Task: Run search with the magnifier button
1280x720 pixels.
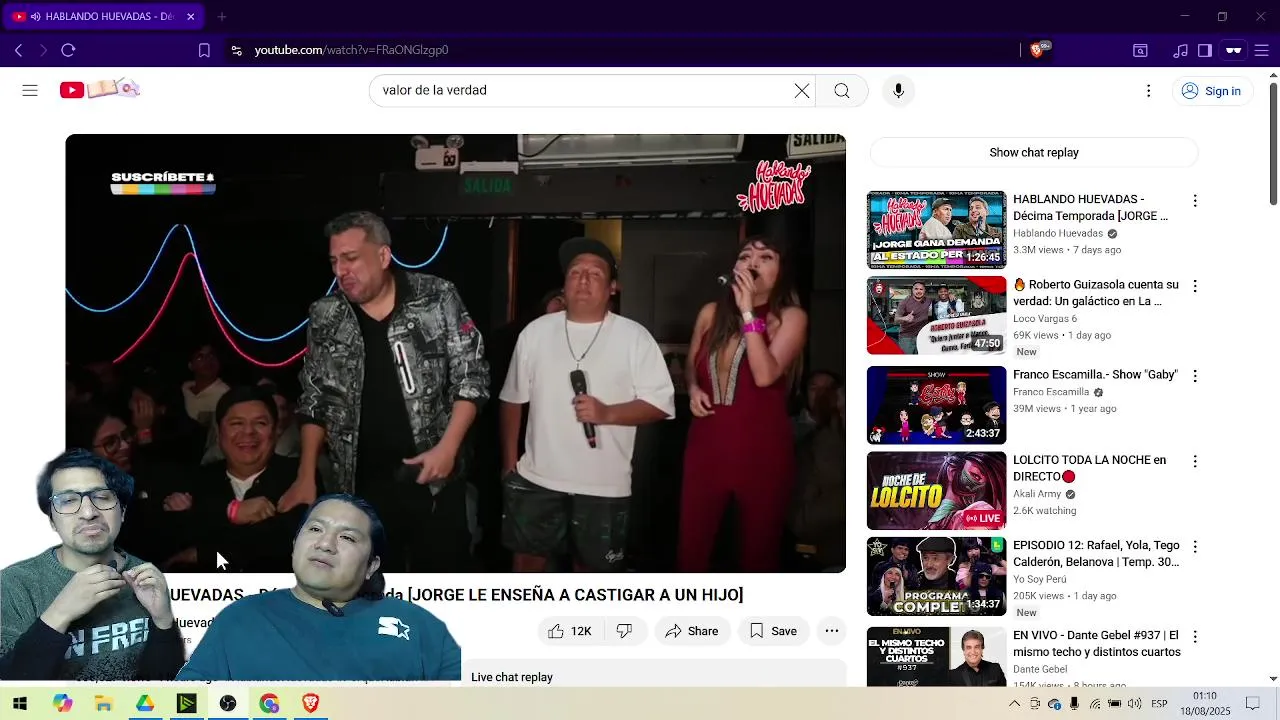Action: point(842,90)
